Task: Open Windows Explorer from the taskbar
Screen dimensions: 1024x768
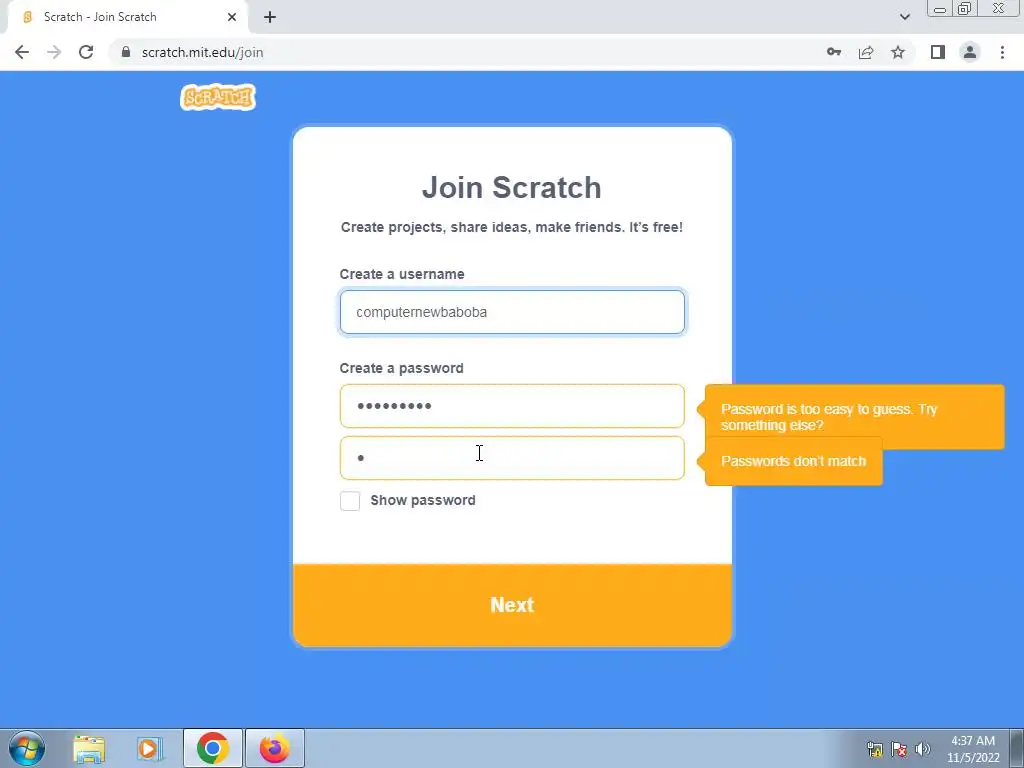Action: [x=89, y=748]
